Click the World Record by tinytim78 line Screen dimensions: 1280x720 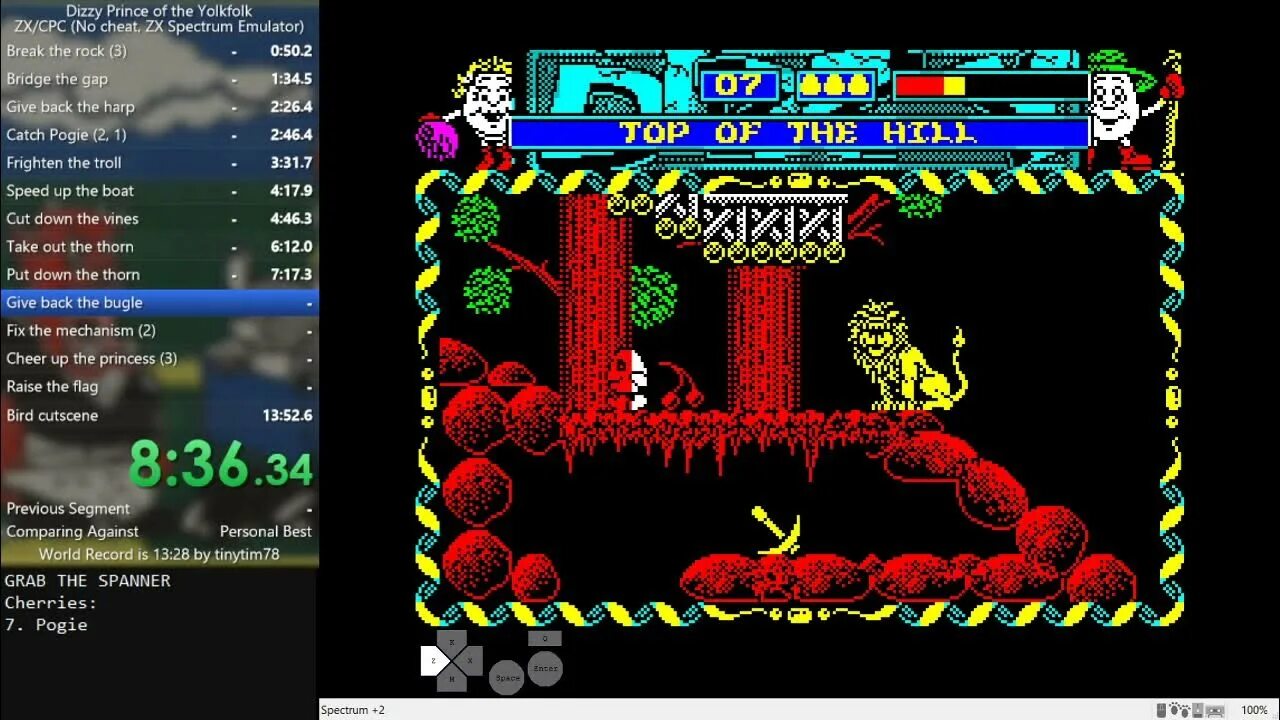pyautogui.click(x=159, y=554)
